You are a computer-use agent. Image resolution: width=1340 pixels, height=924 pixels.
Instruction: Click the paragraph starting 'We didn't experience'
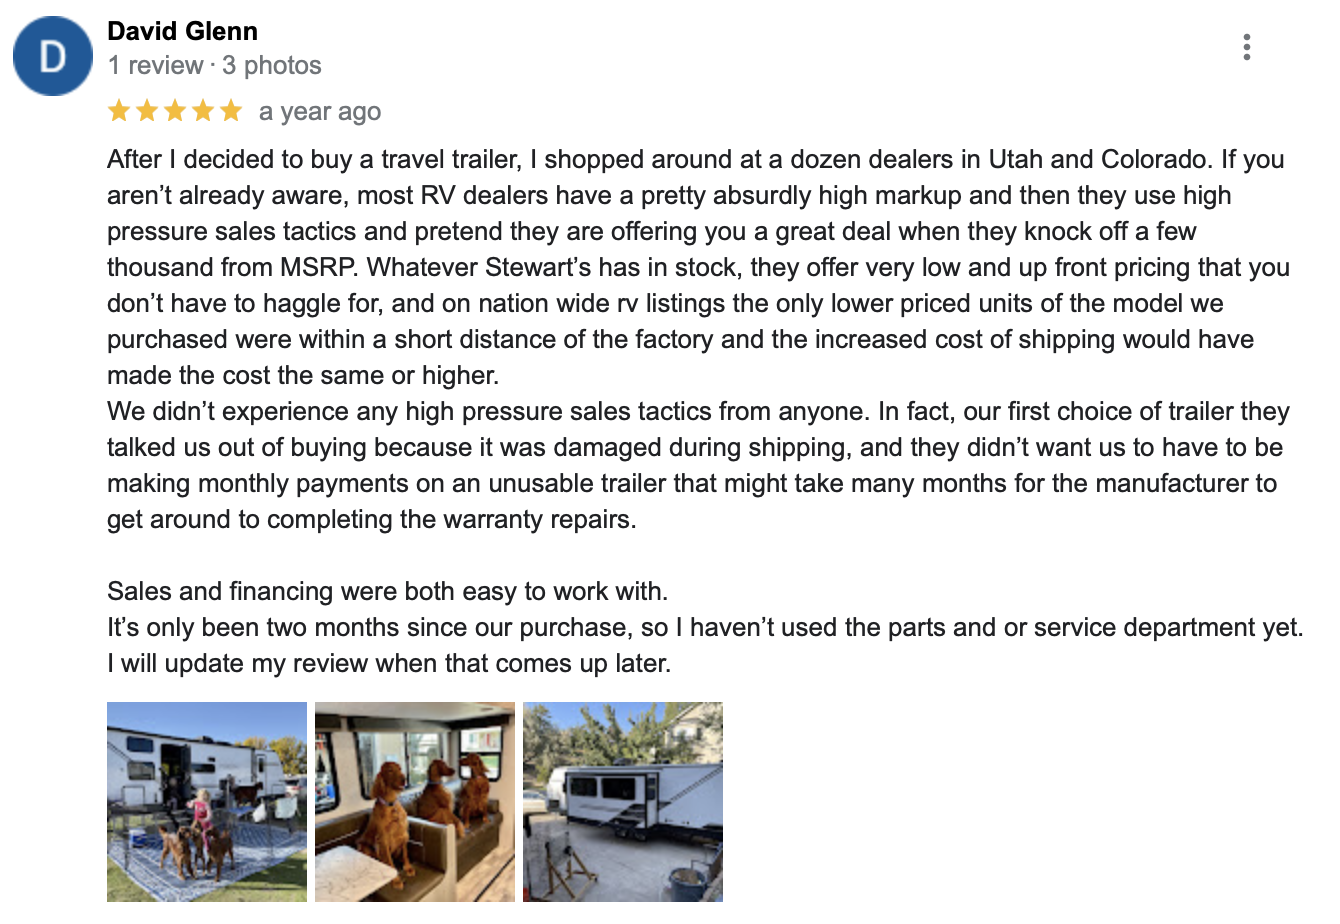point(698,465)
